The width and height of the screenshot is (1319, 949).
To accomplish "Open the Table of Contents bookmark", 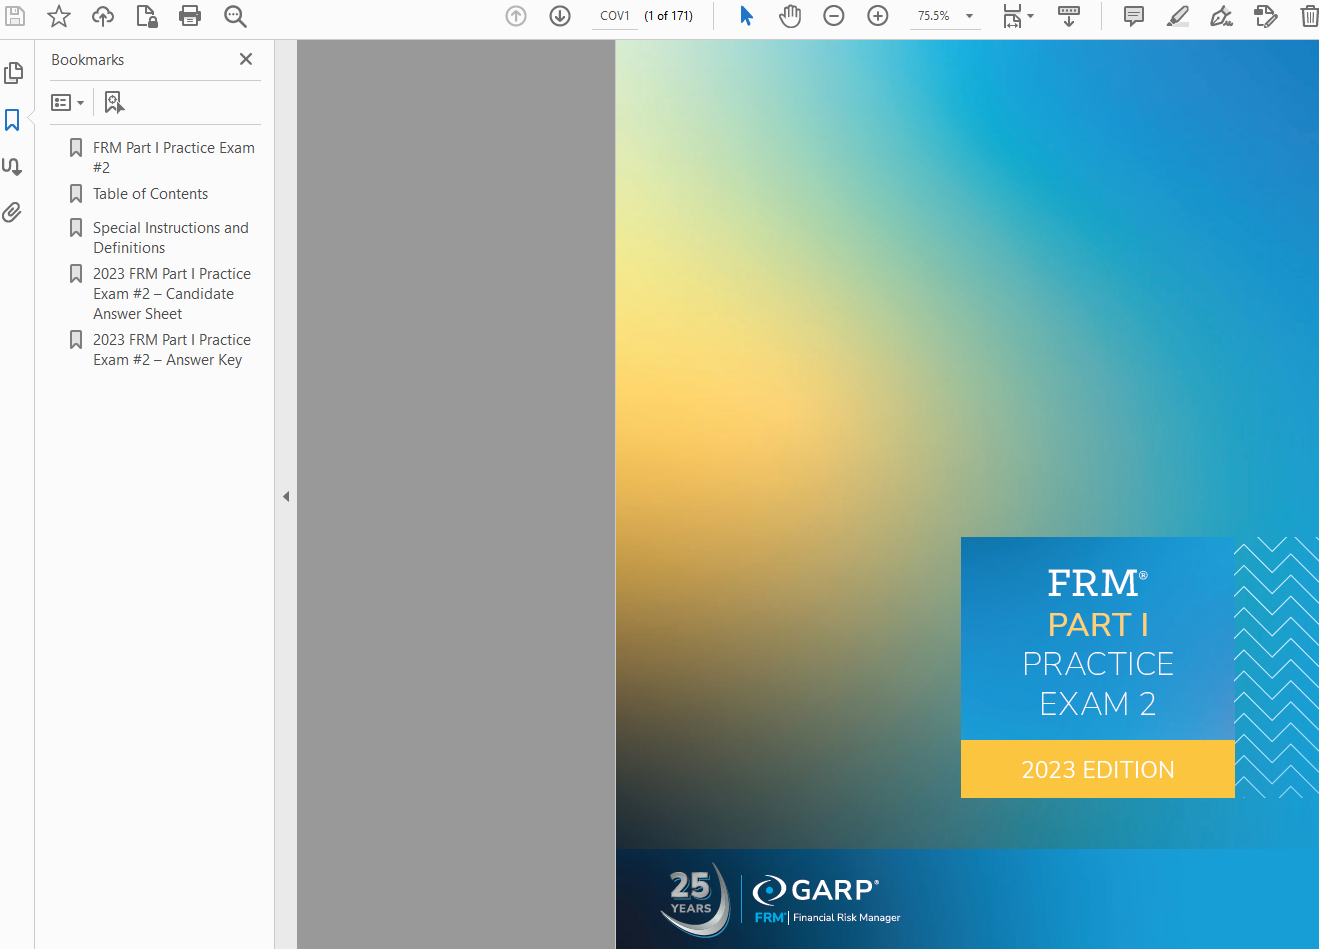I will pyautogui.click(x=150, y=194).
